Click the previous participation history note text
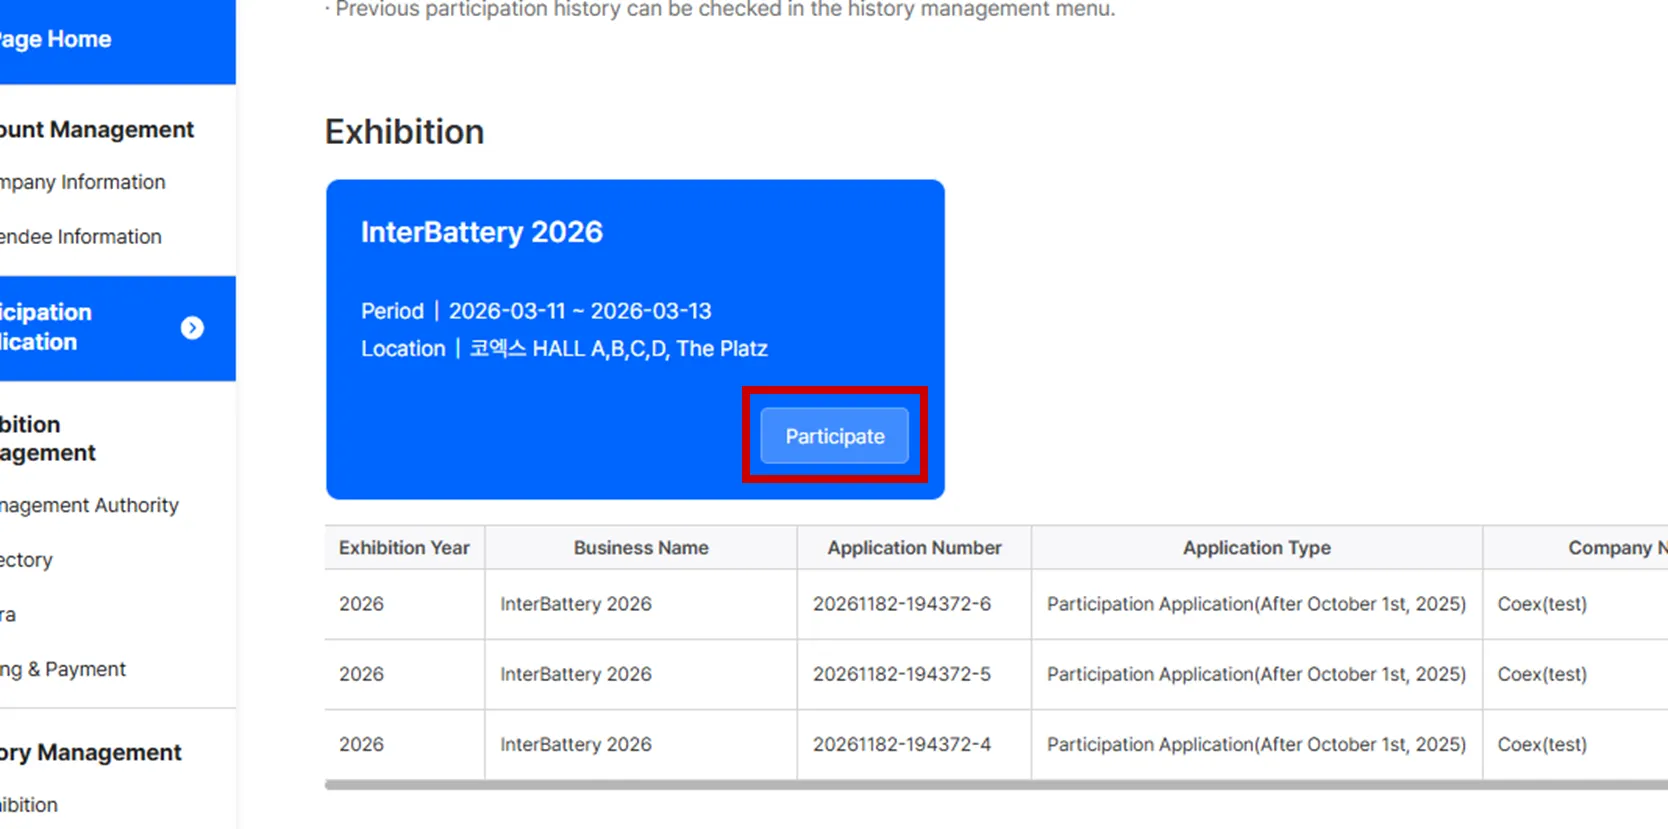The image size is (1668, 829). 720,9
